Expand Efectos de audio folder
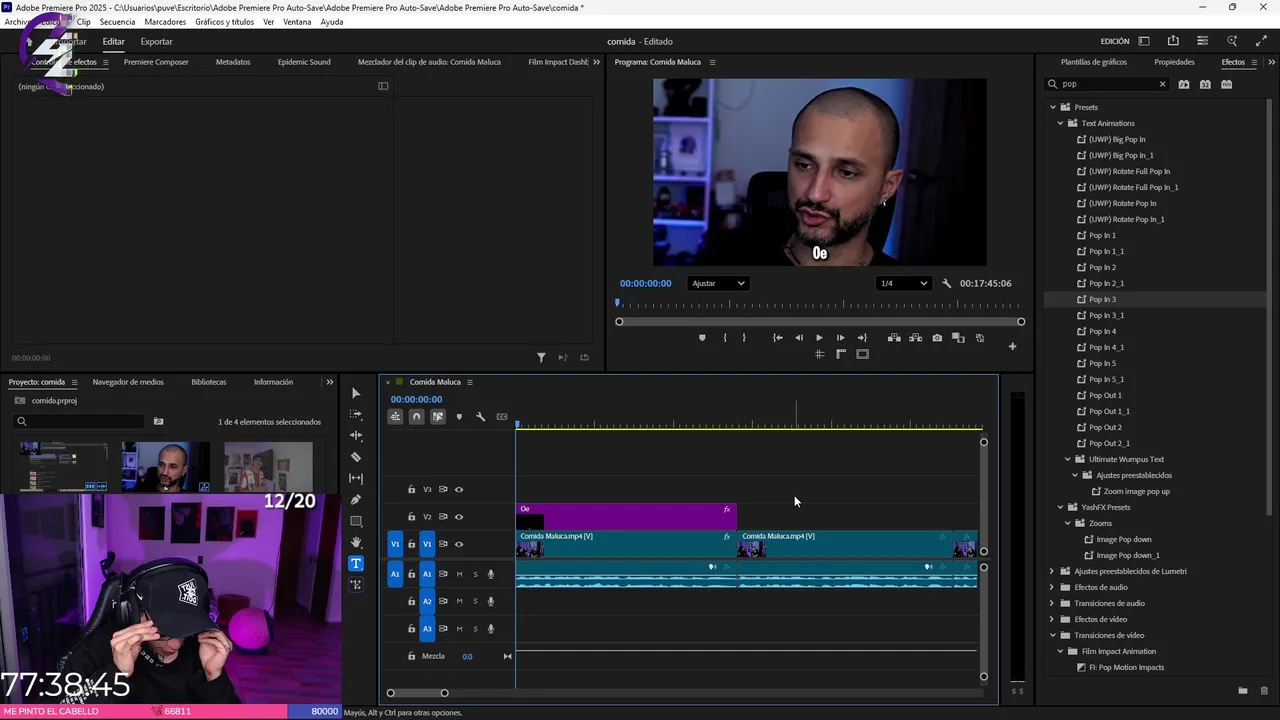1280x720 pixels. click(1052, 587)
